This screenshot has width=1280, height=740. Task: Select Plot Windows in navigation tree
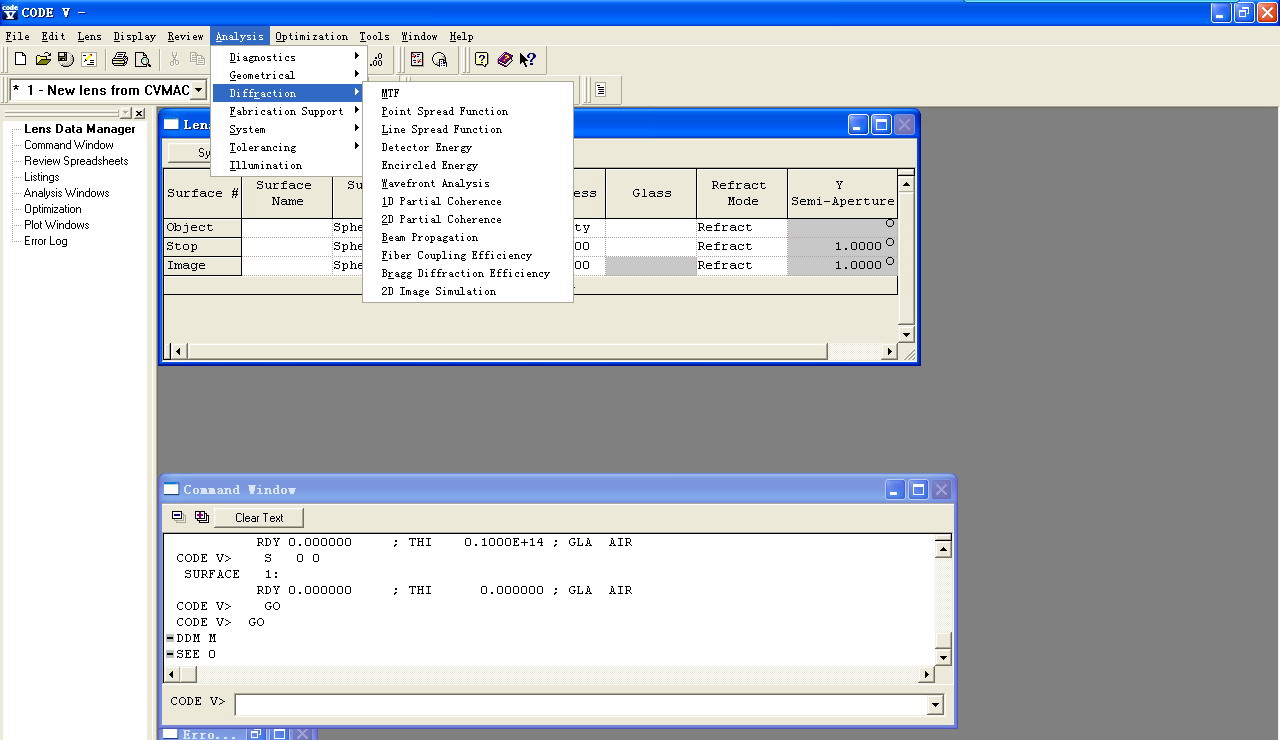pos(57,225)
